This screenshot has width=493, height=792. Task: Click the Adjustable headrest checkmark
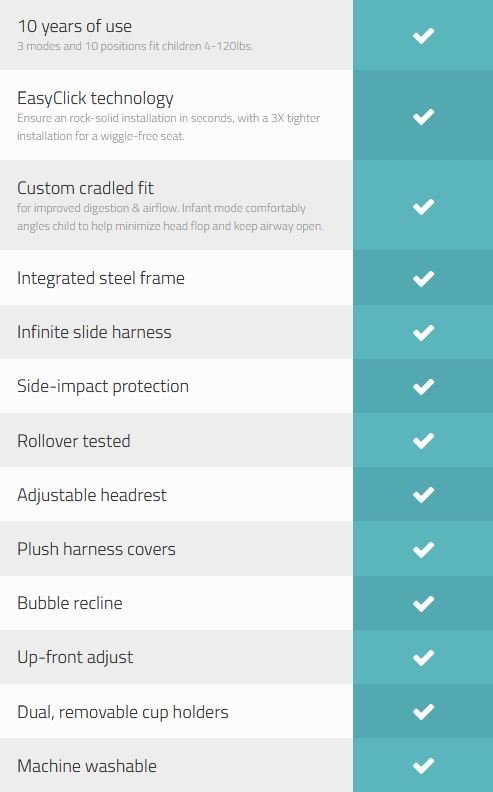tap(423, 494)
